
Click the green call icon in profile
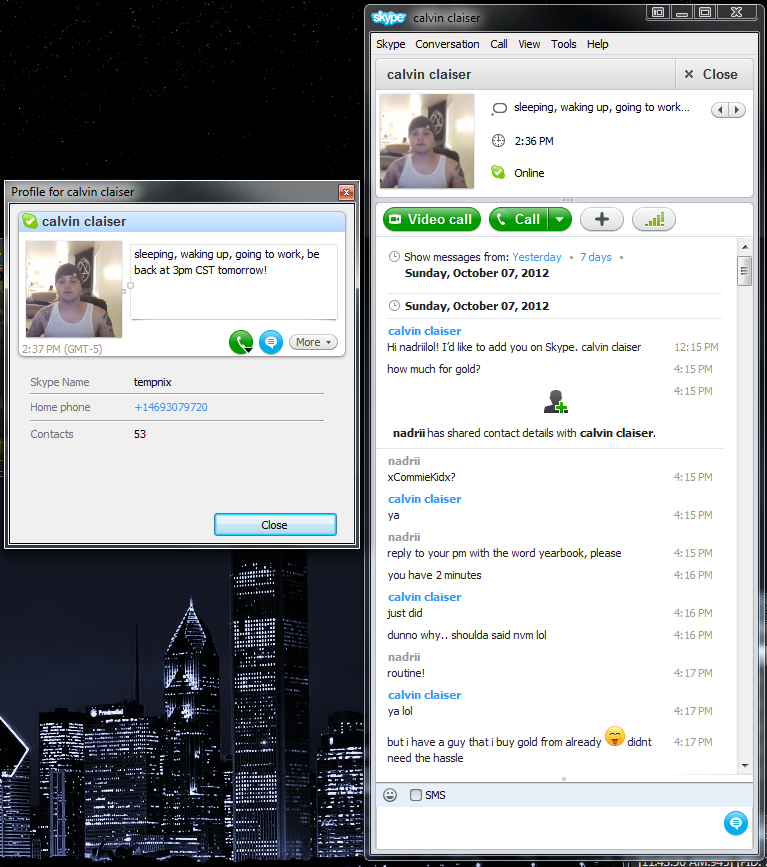pyautogui.click(x=241, y=342)
